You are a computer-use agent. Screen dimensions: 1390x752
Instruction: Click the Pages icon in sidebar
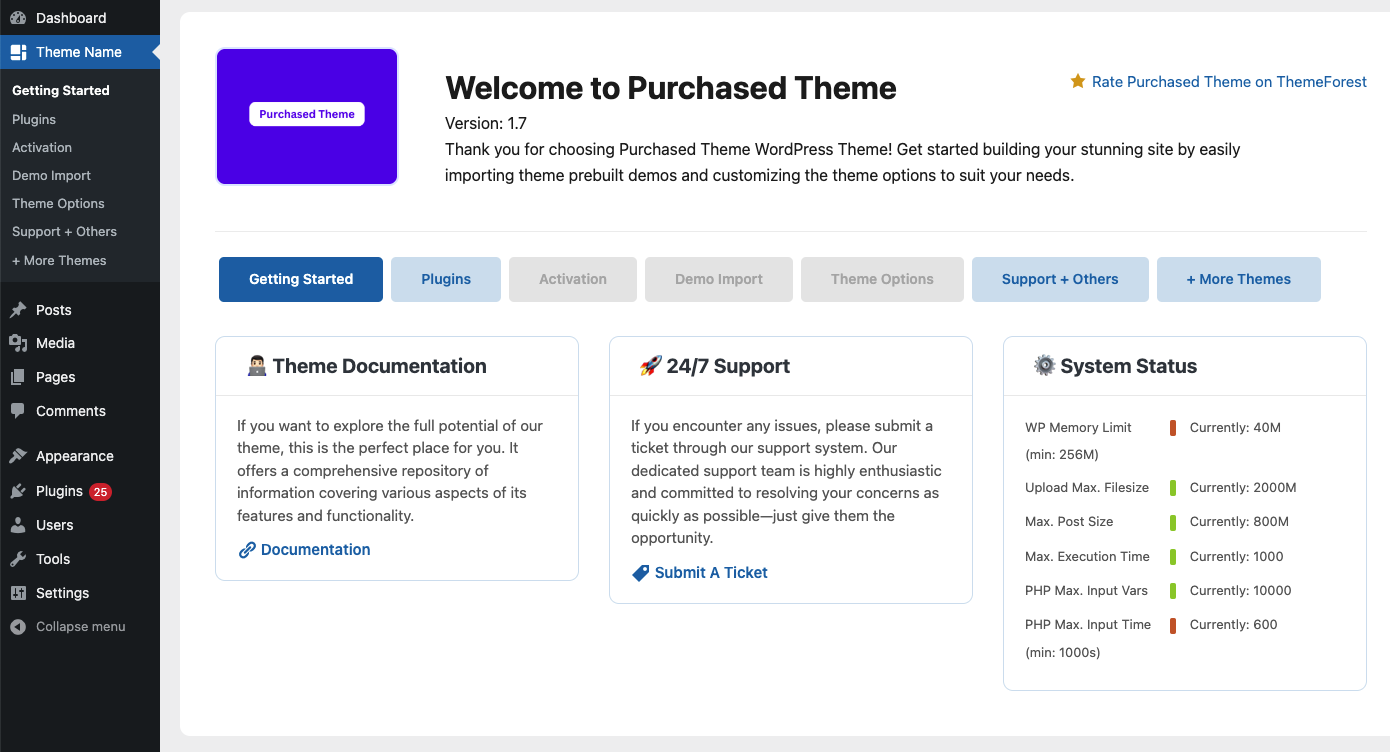click(18, 377)
